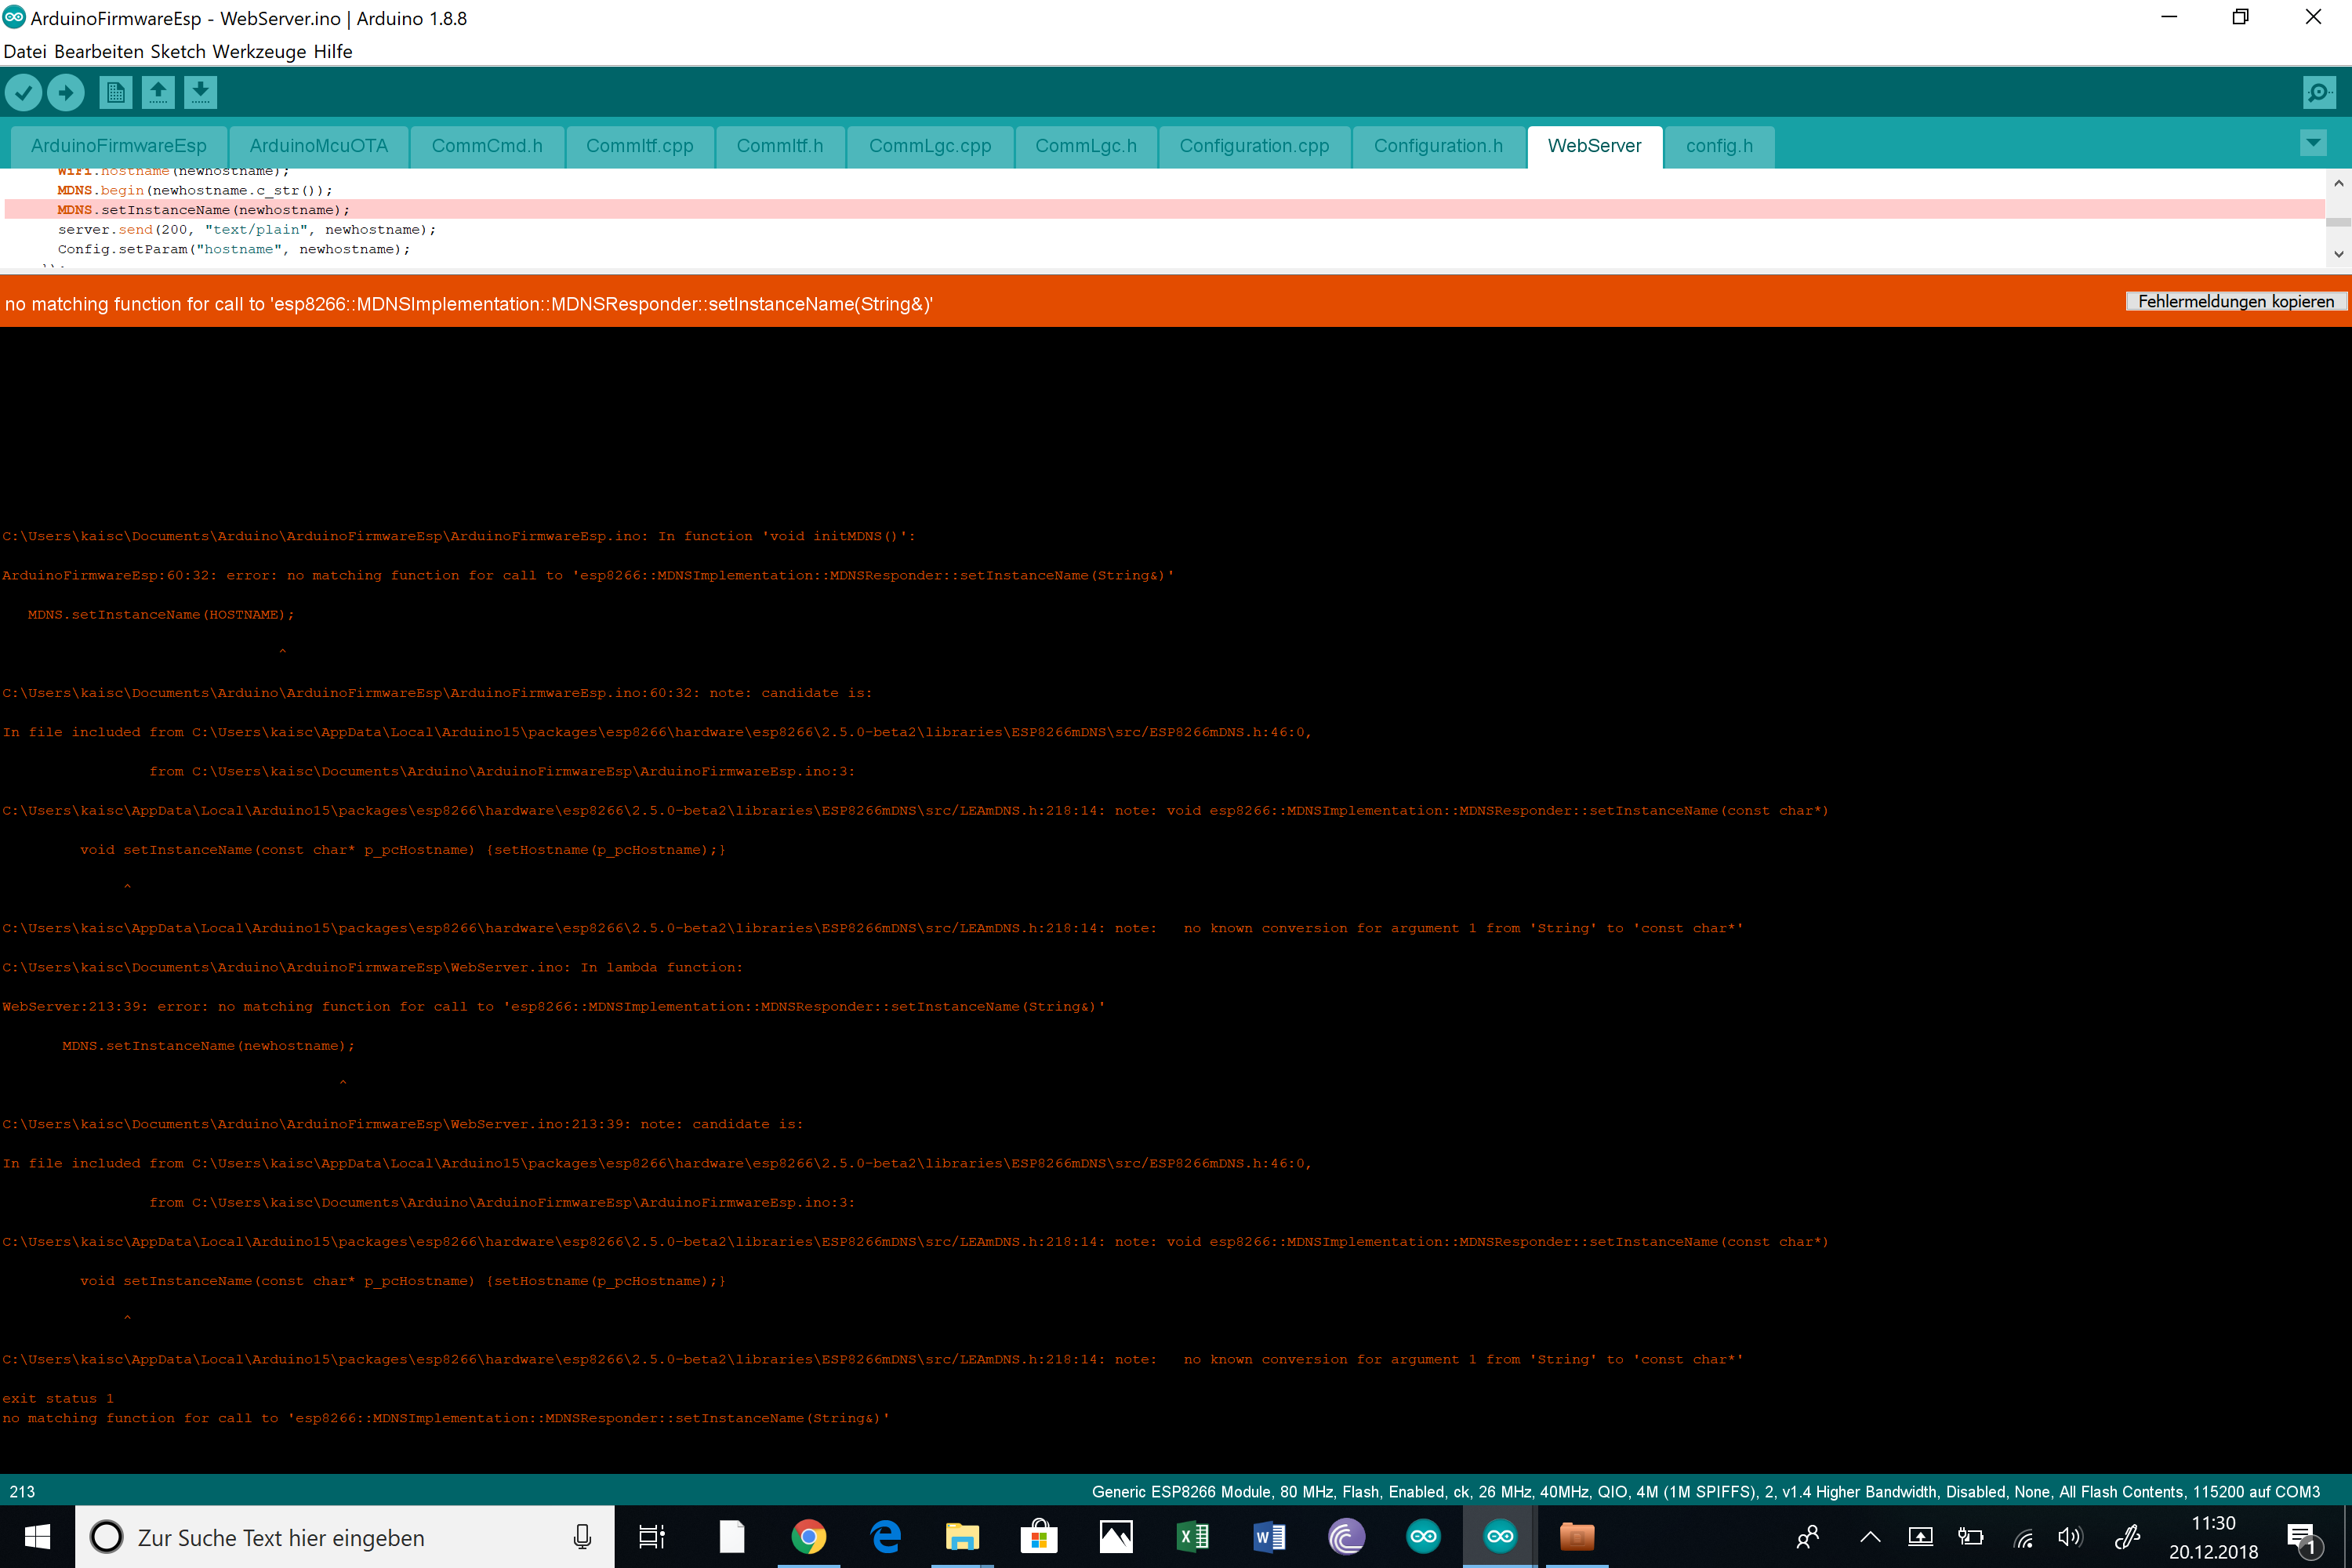Open the Werkzeuge menu
2352x1568 pixels.
(259, 51)
